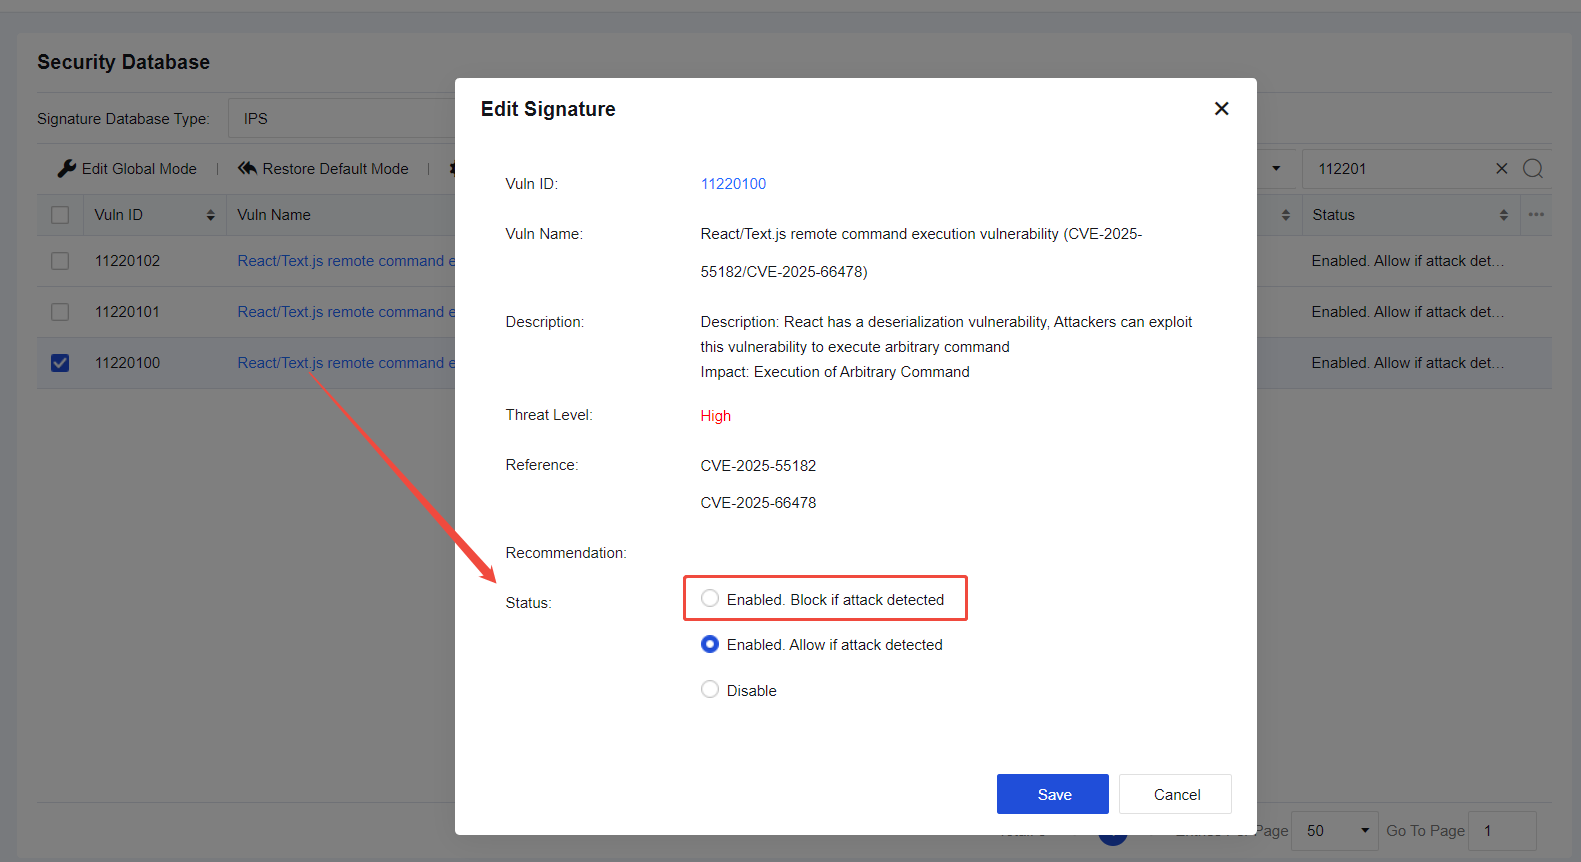Click the Edit Global Mode wrench button
This screenshot has width=1581, height=862.
tap(127, 169)
